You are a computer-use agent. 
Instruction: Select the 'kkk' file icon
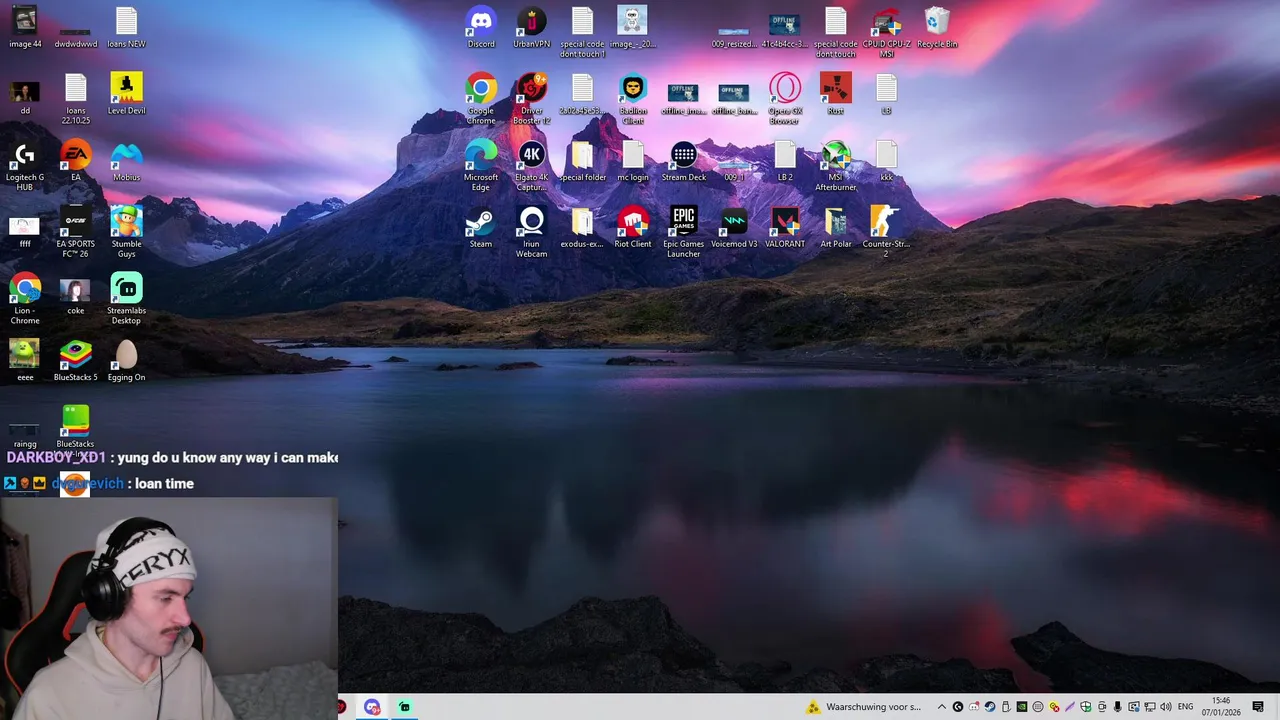click(886, 161)
